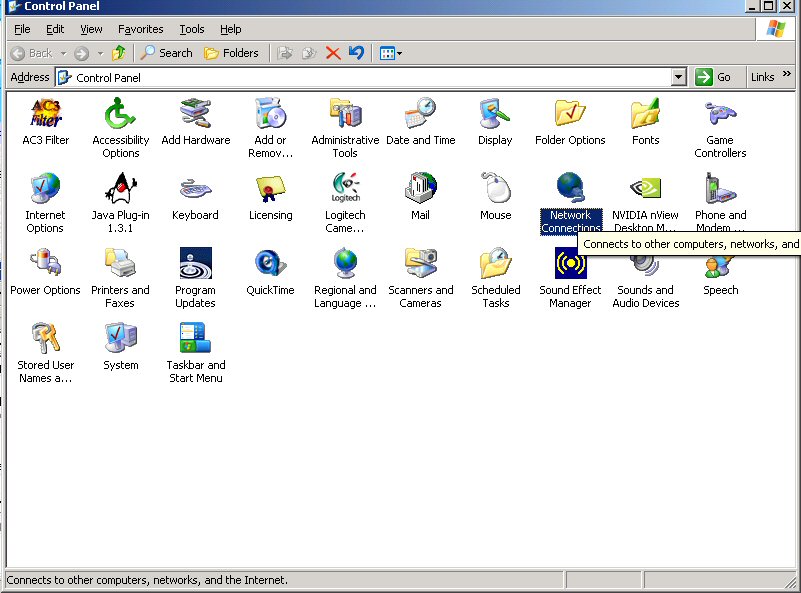Open the File menu
This screenshot has height=593, width=801.
[x=22, y=29]
